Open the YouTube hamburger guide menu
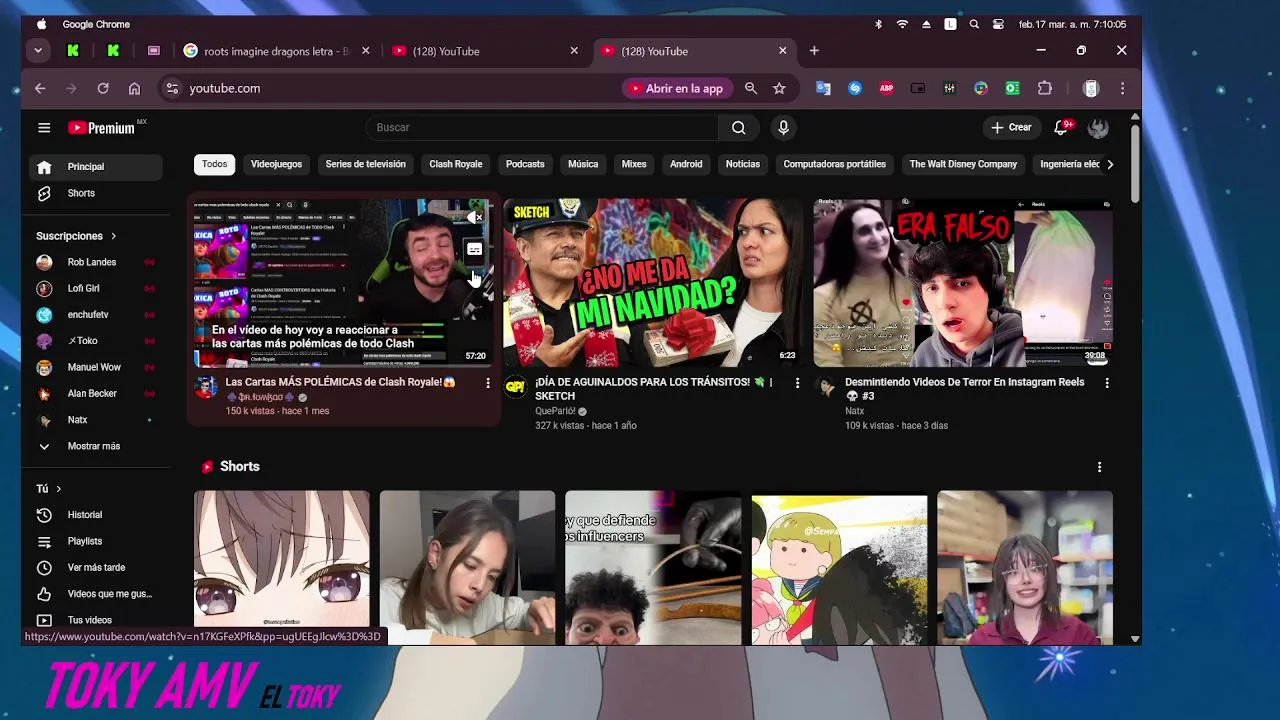Screen dimensions: 1280x720 [x=44, y=127]
